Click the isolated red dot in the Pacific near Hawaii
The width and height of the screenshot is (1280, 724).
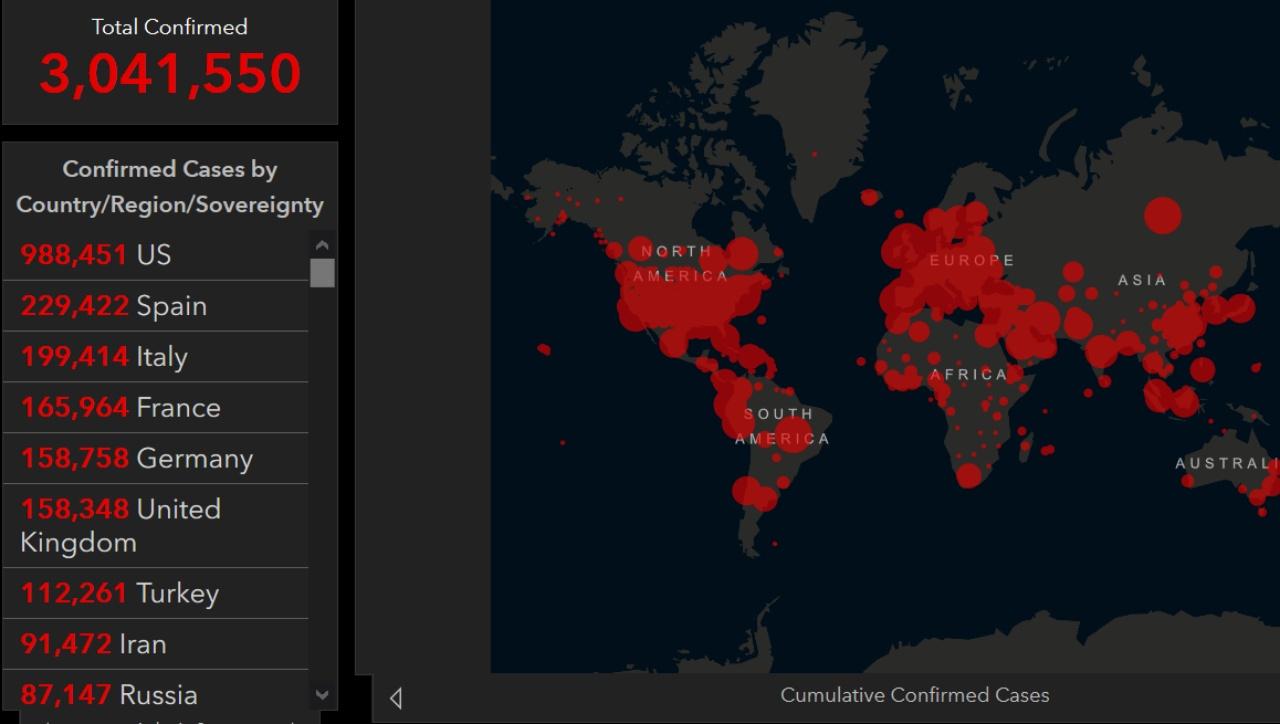tap(544, 350)
